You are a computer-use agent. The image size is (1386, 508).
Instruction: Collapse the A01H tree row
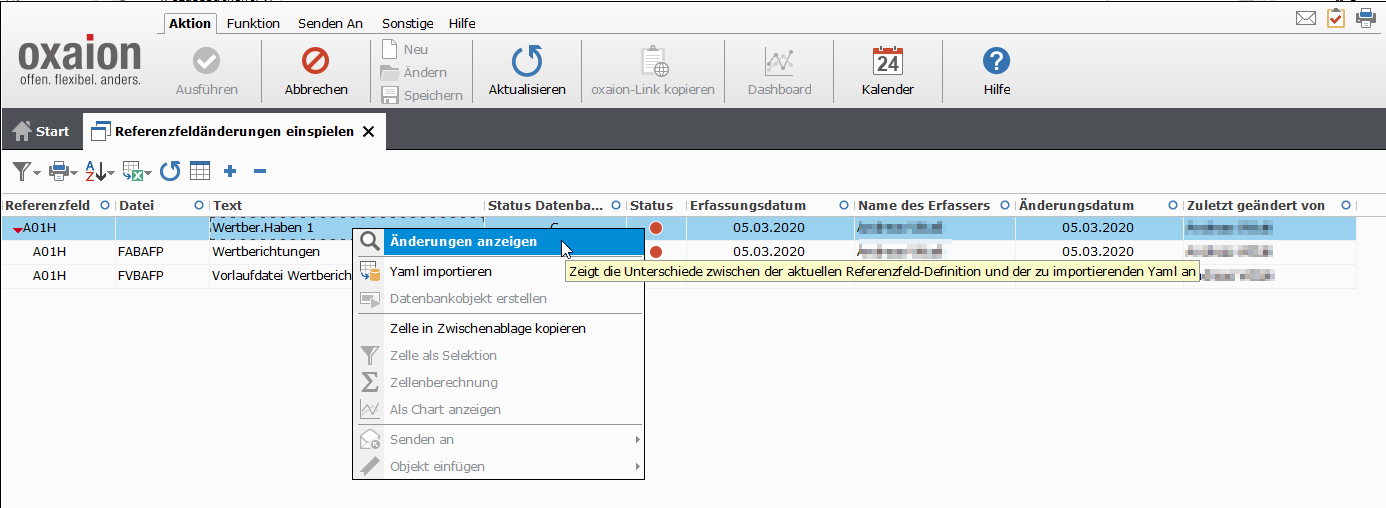(17, 229)
